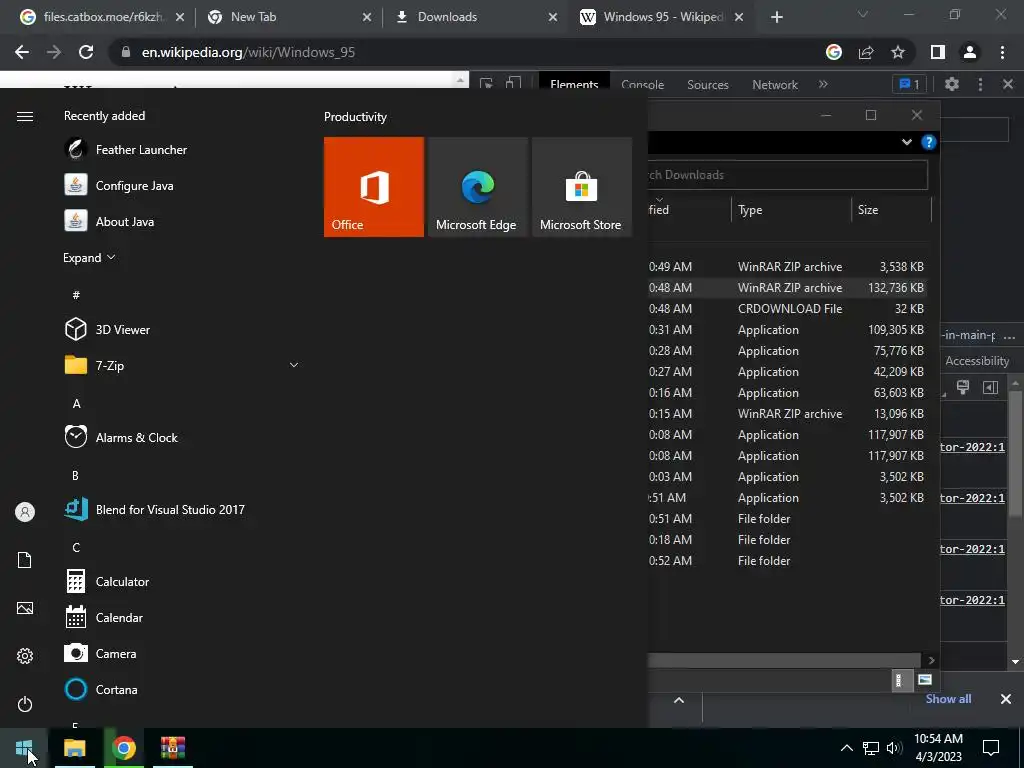The height and width of the screenshot is (768, 1024).
Task: Toggle computed styles sidebar in DevTools
Action: tap(991, 387)
